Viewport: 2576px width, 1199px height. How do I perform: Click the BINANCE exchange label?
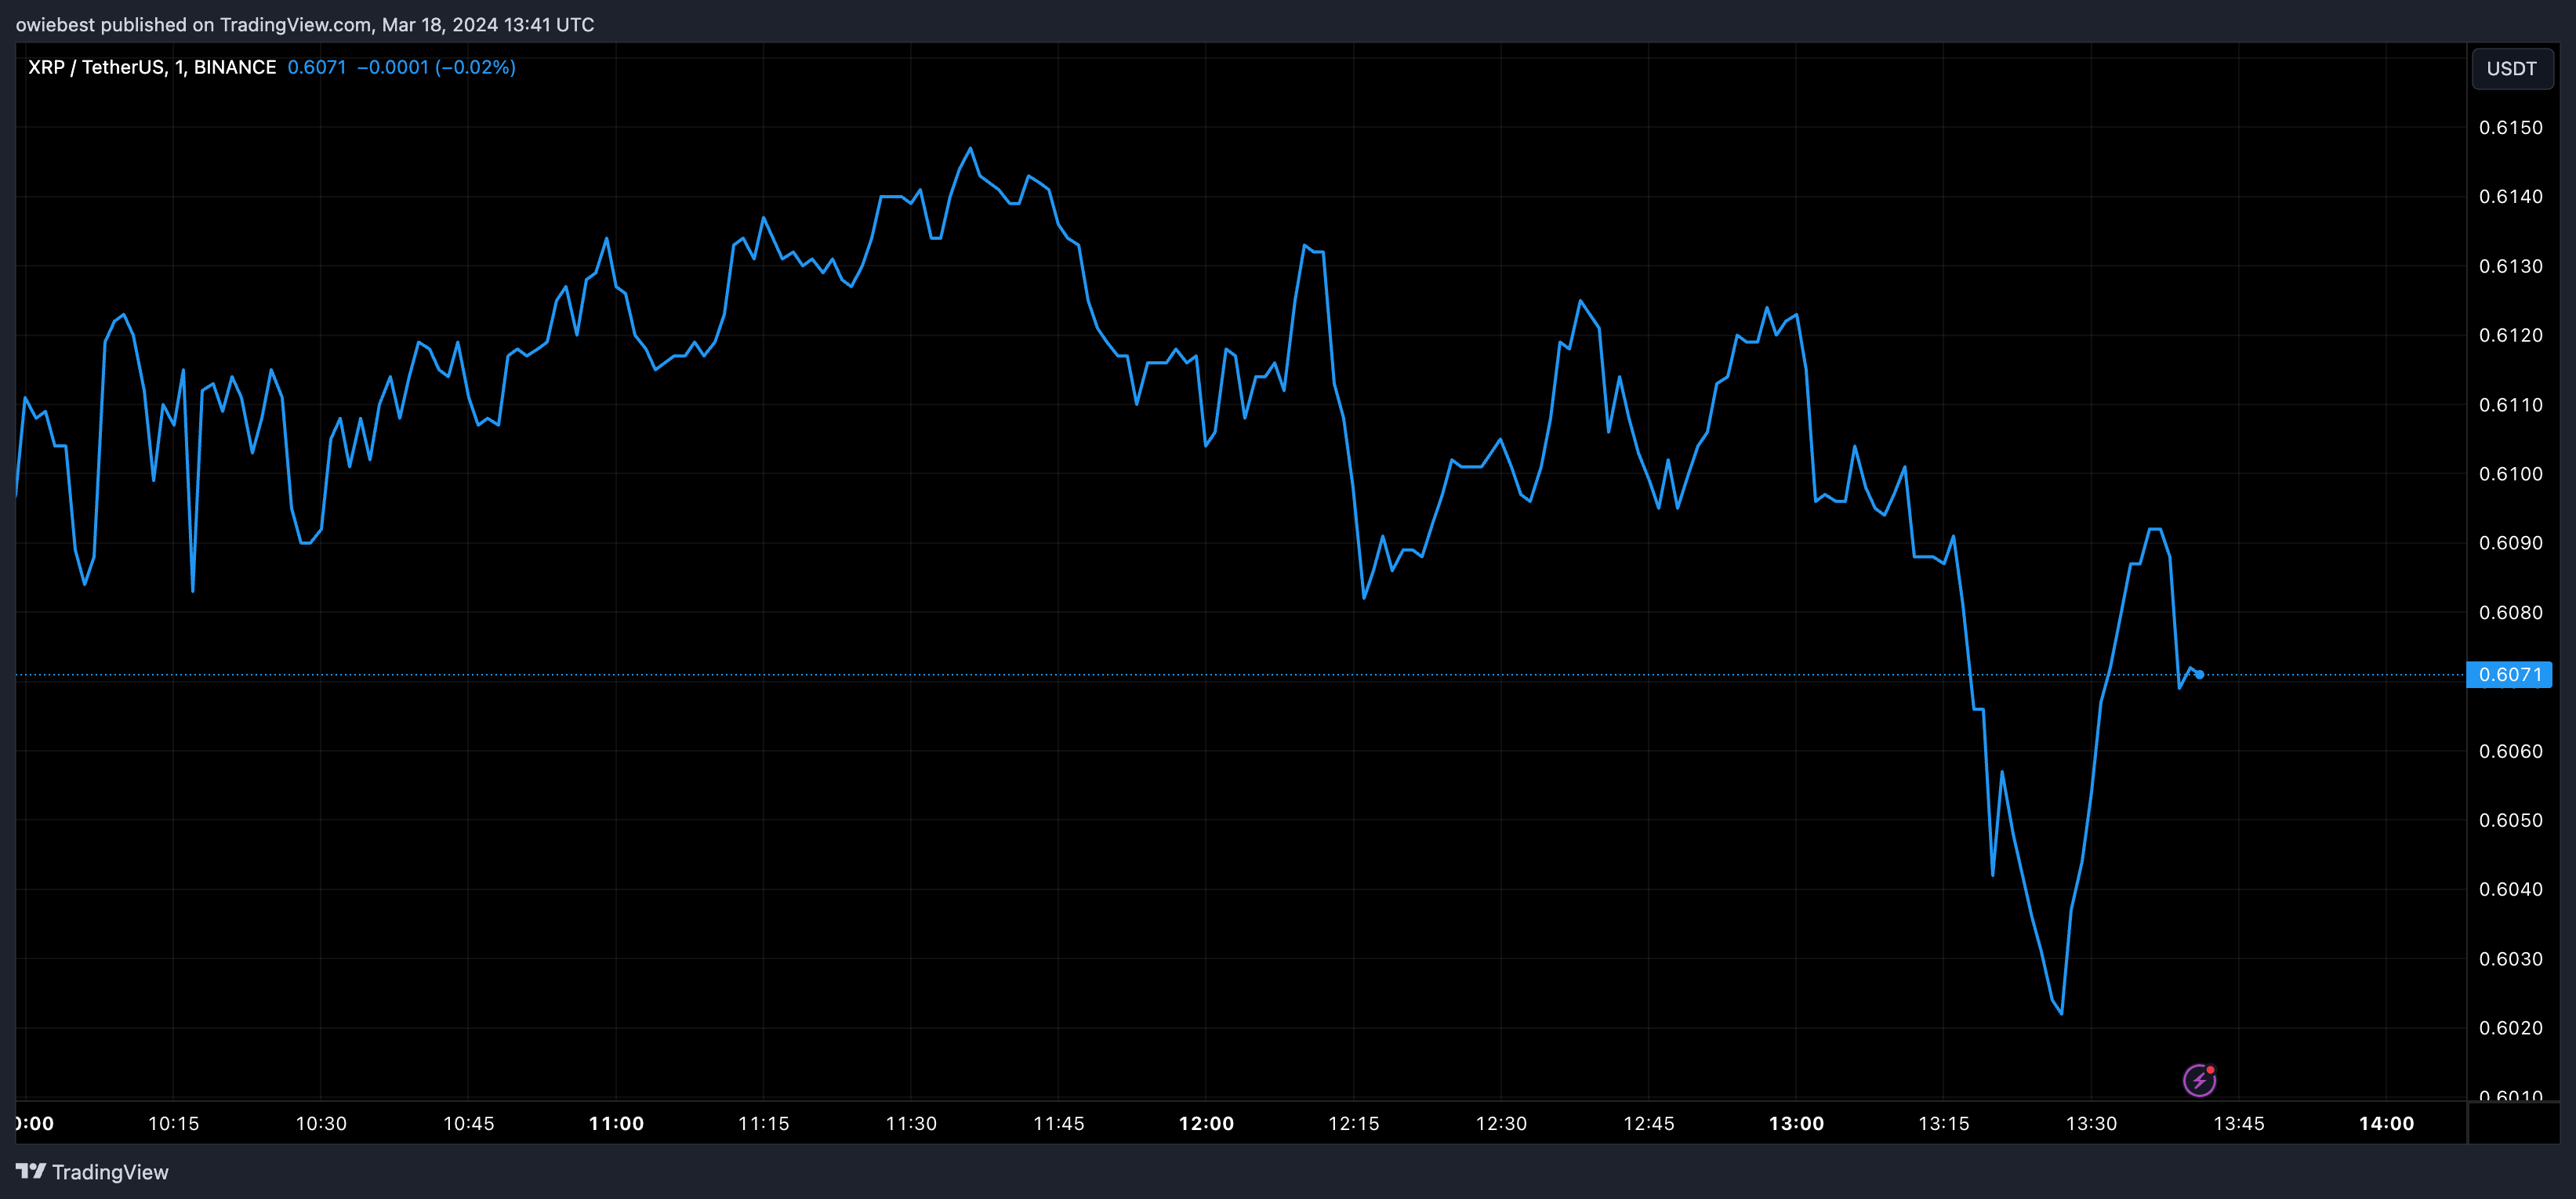[x=235, y=66]
